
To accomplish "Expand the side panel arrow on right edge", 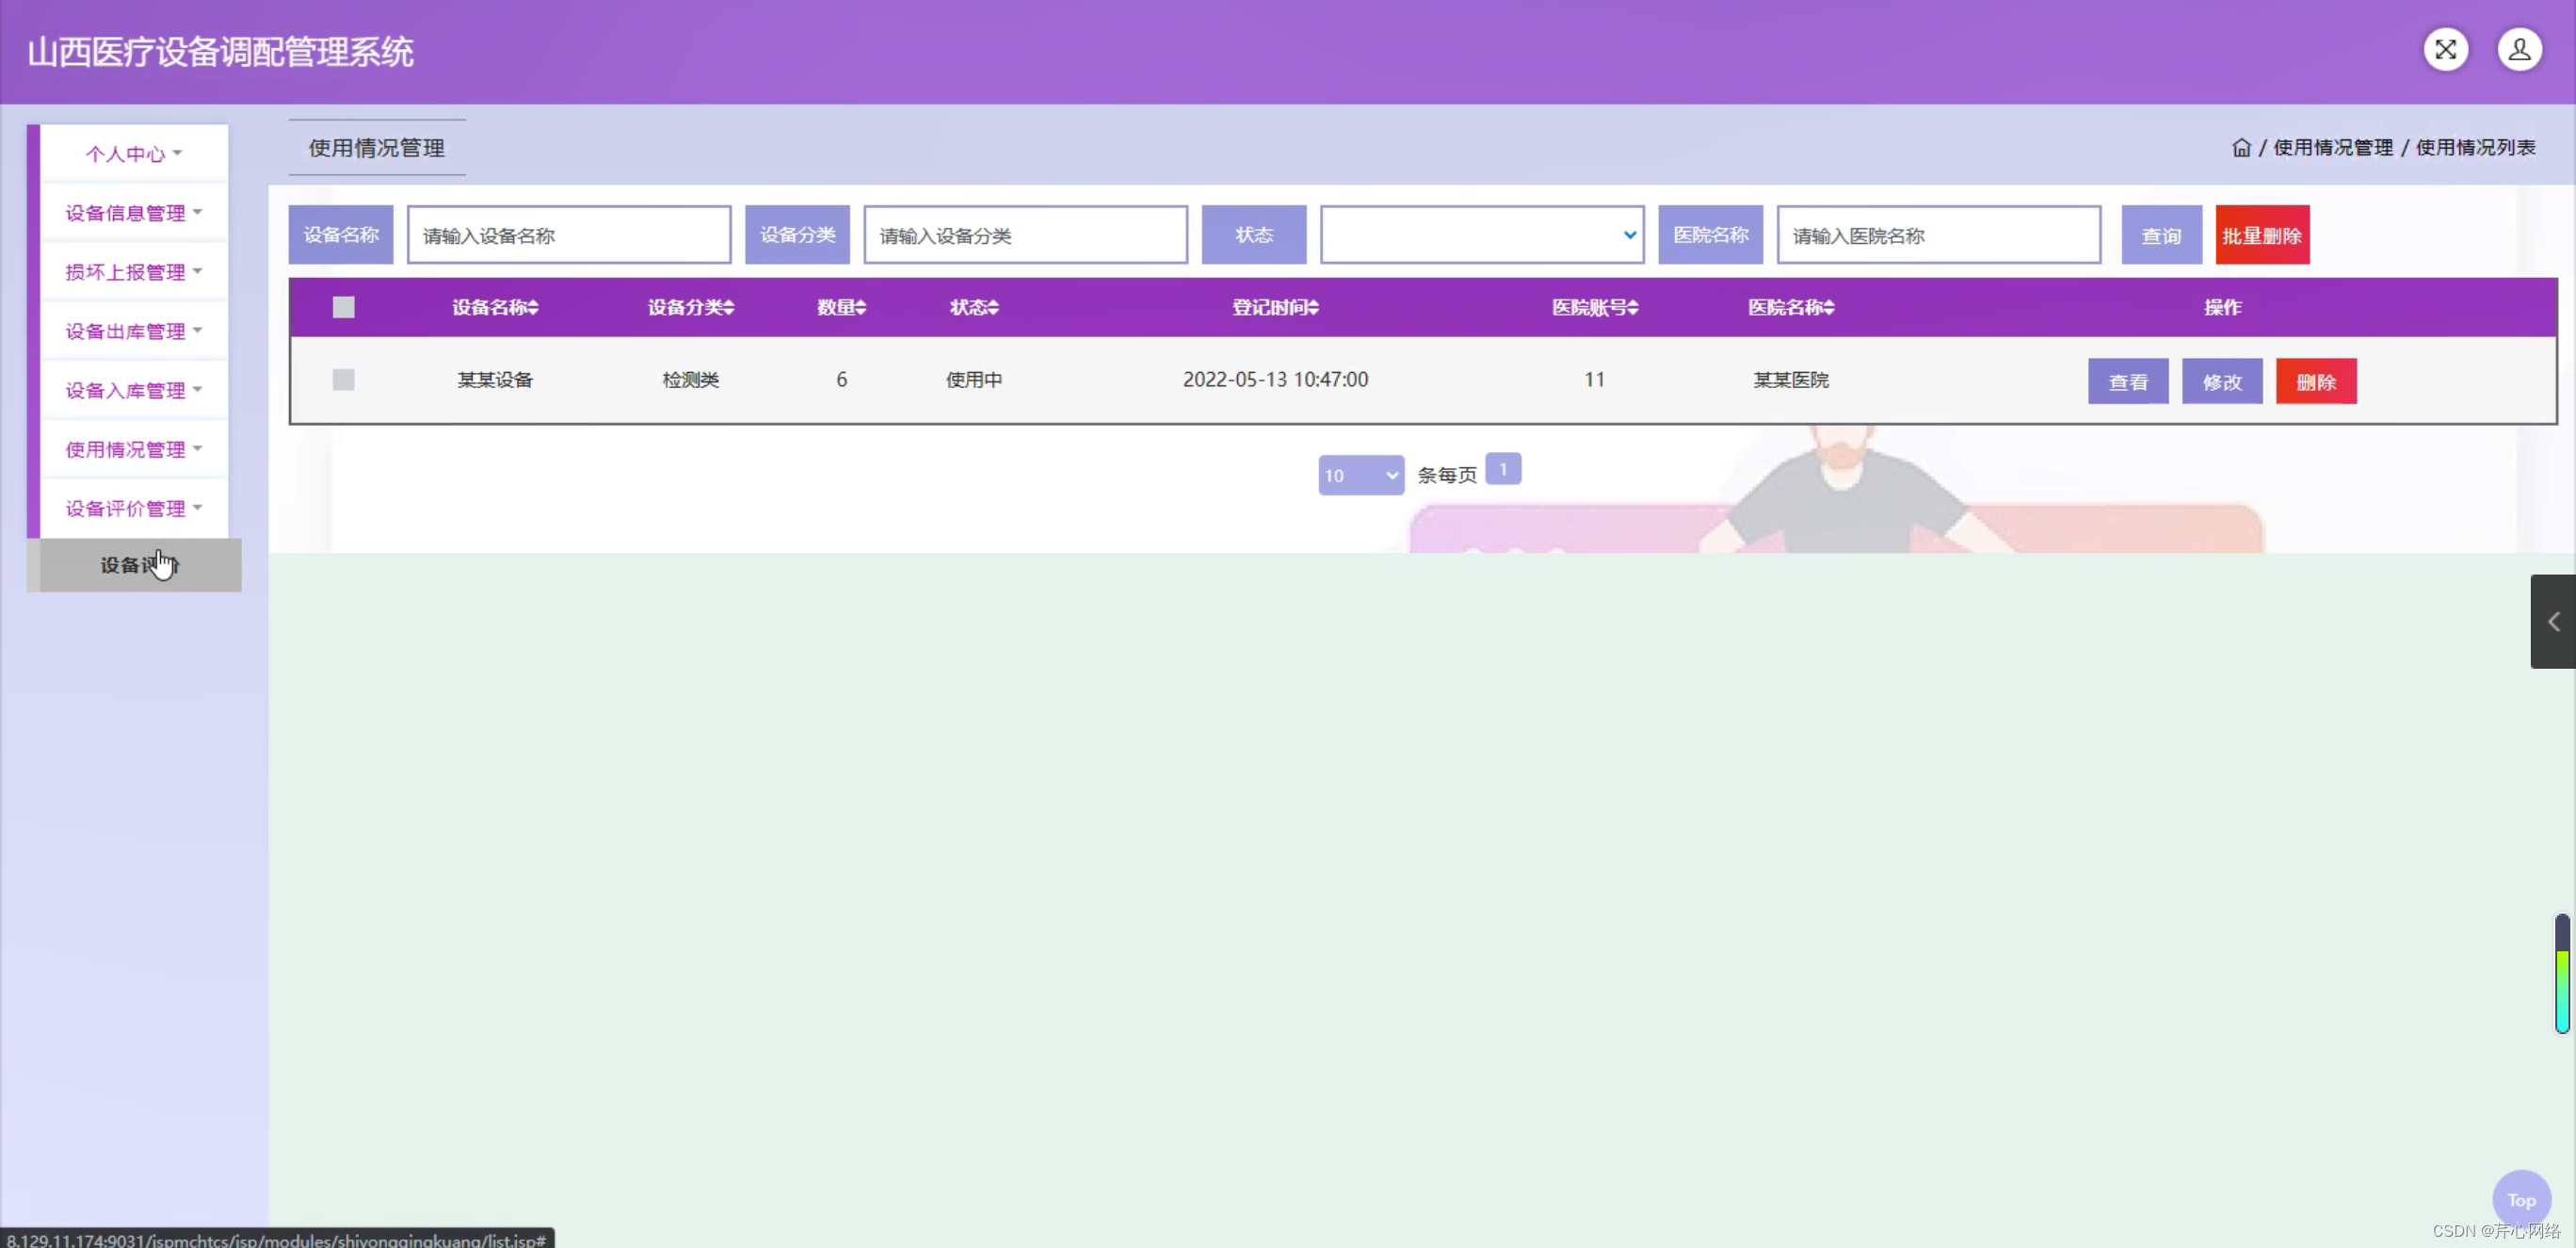I will point(2553,621).
